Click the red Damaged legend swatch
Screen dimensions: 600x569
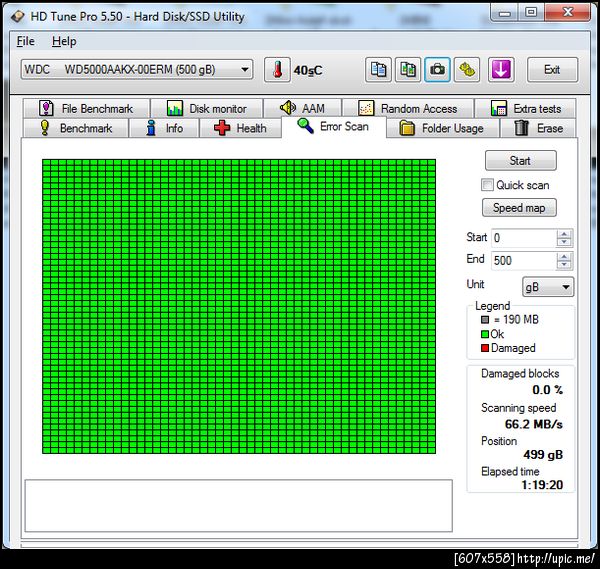coord(485,348)
